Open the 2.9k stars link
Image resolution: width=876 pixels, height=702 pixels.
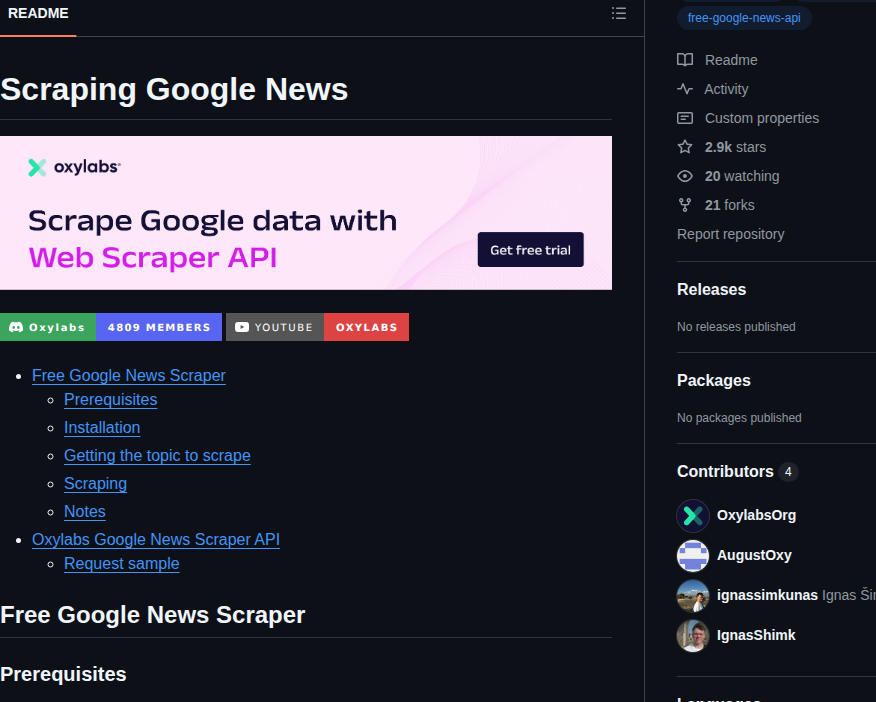(x=735, y=147)
